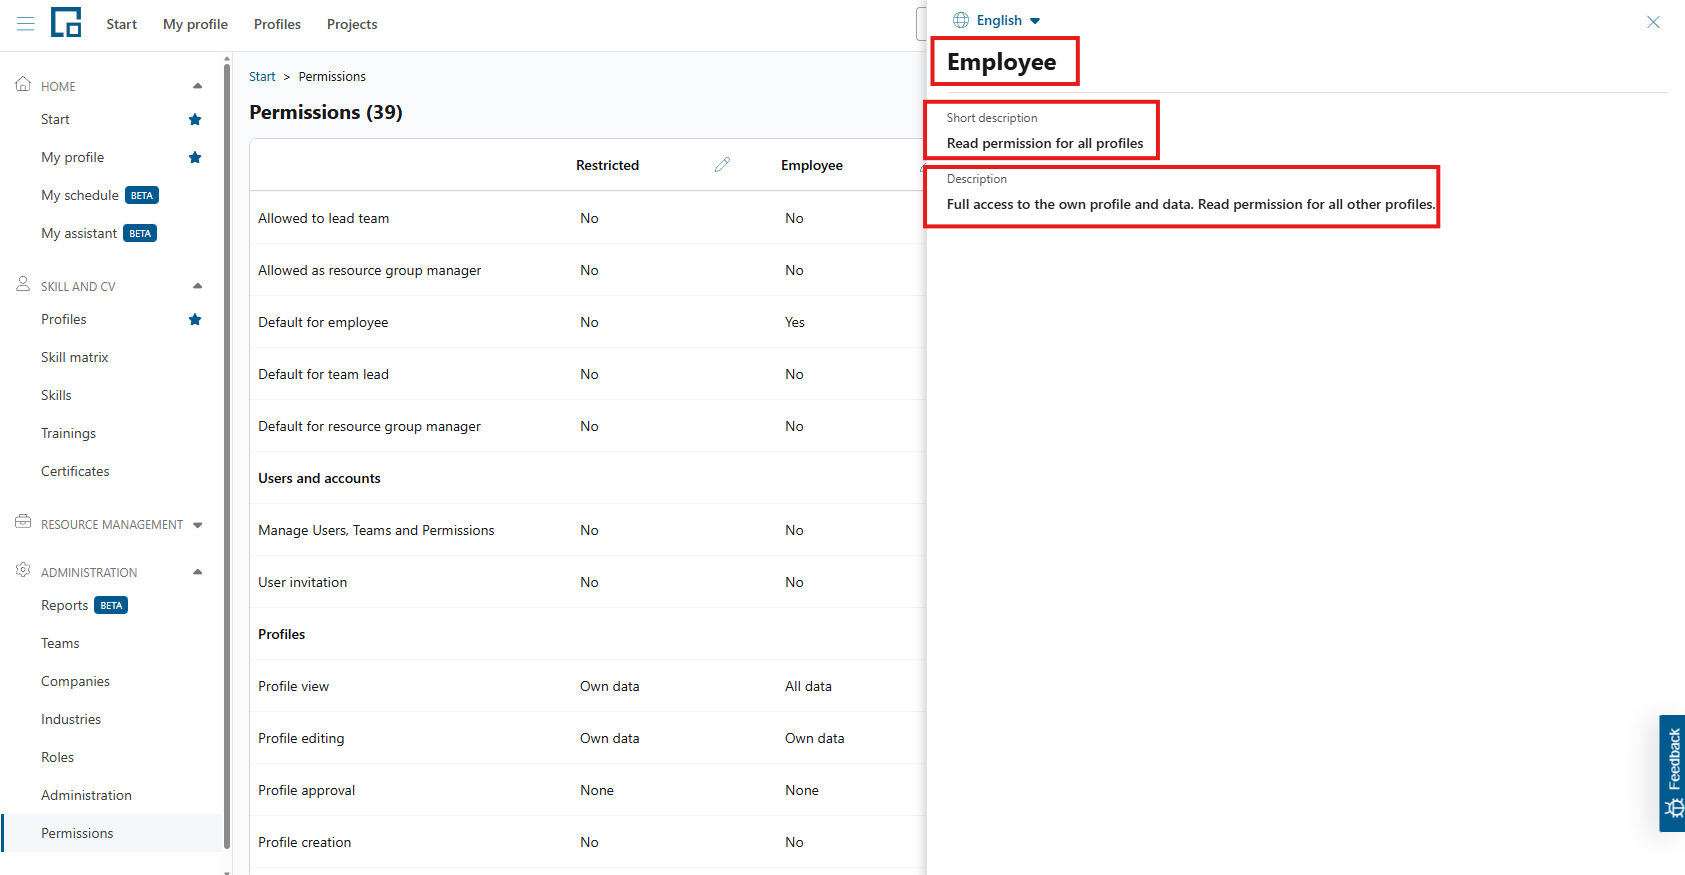Expand the RESOURCE MANAGEMENT section
1685x875 pixels.
tap(197, 525)
